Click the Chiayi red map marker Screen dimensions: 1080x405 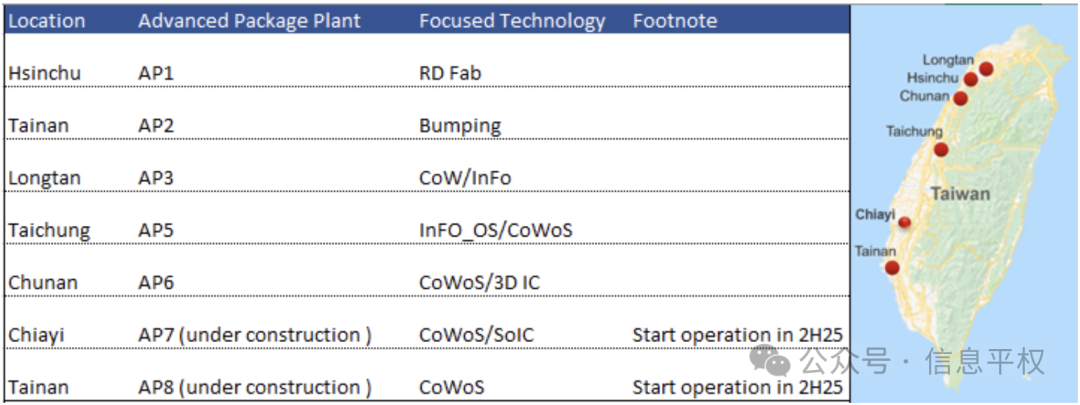coord(904,222)
